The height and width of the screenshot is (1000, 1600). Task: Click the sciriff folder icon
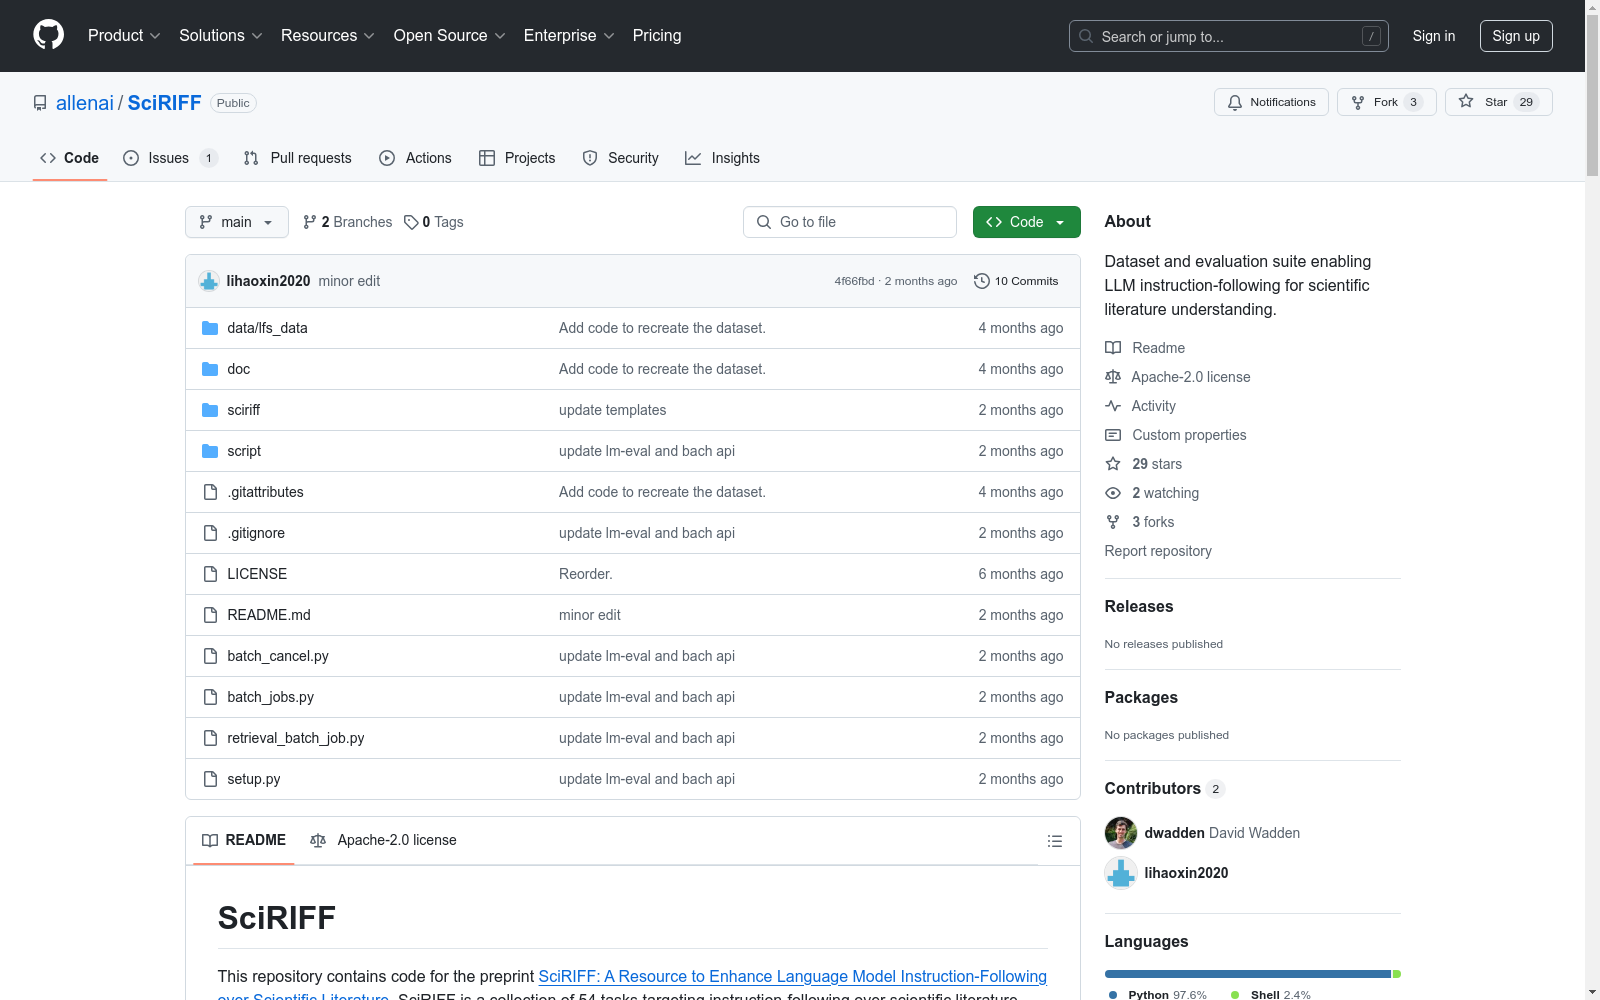[x=210, y=410]
